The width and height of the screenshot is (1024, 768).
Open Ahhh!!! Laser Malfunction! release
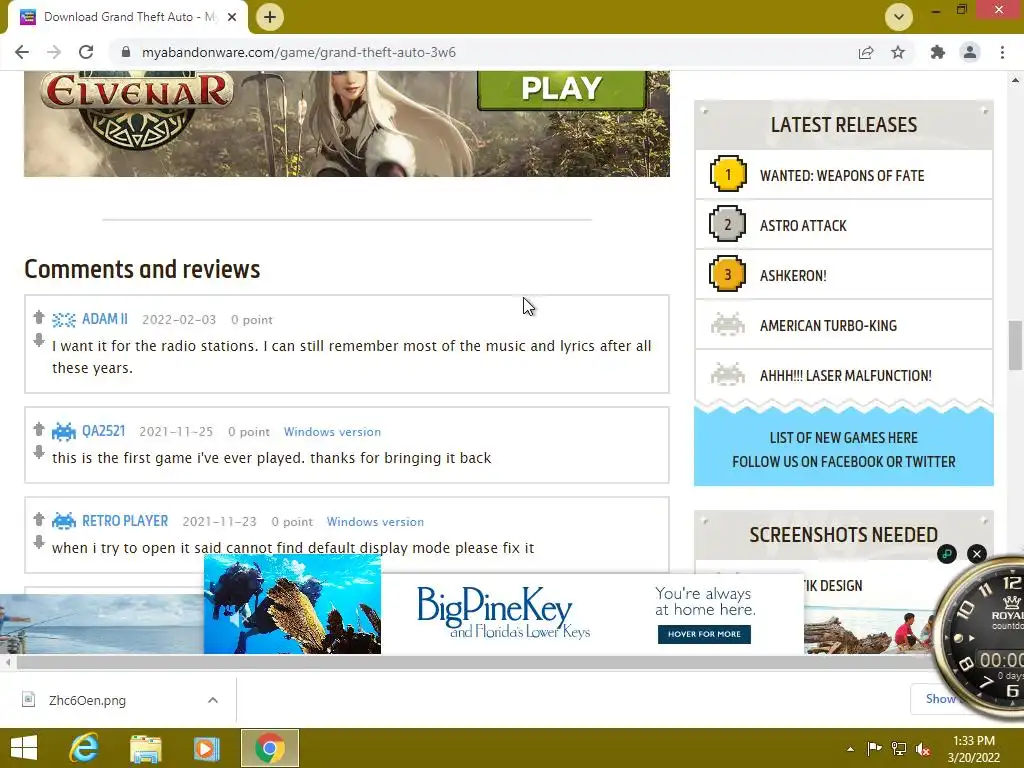click(845, 376)
